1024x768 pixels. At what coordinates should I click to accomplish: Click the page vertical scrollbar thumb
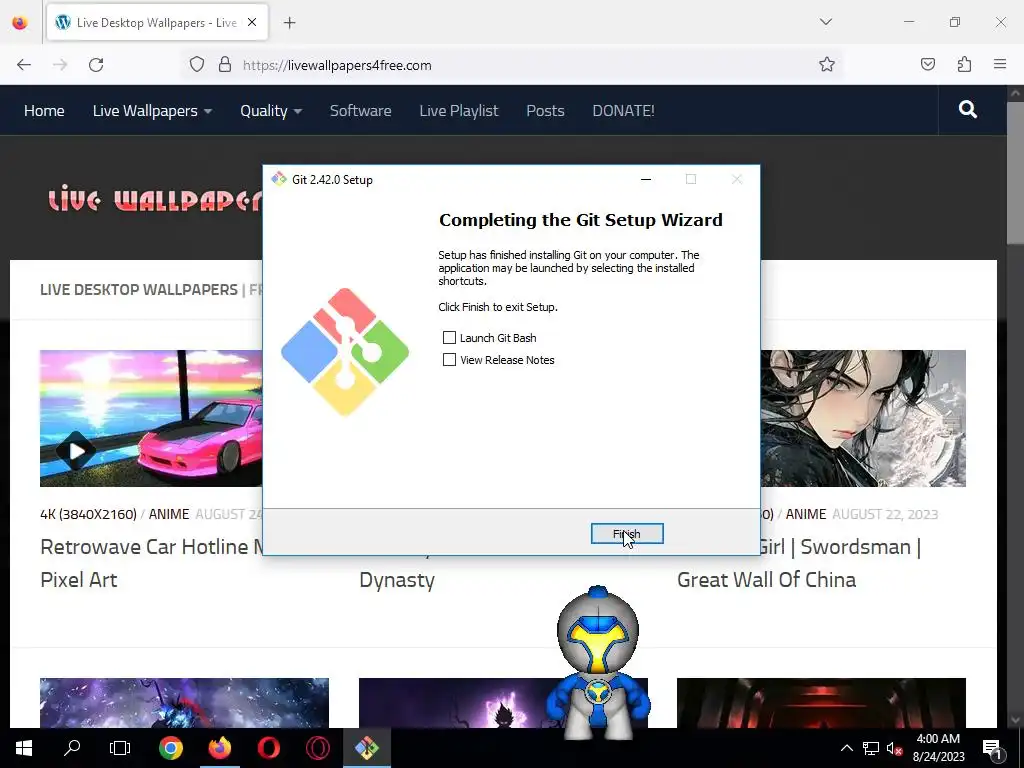(1015, 173)
